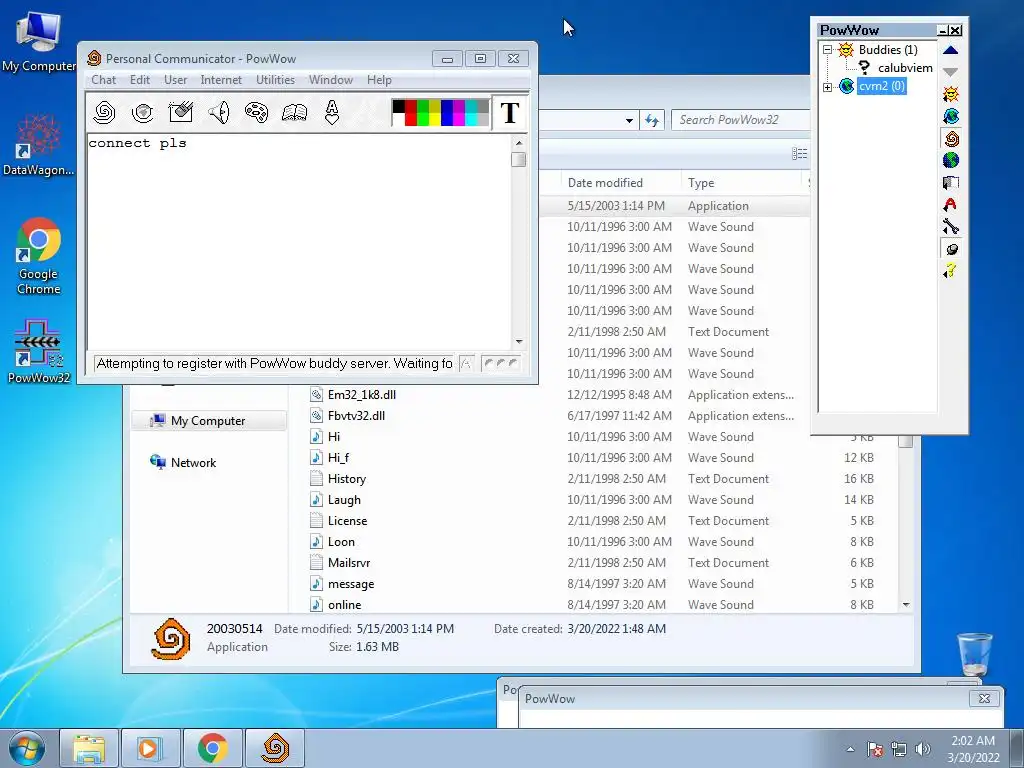Open DataWagon desktop shortcut
1024x768 pixels.
coord(38,144)
